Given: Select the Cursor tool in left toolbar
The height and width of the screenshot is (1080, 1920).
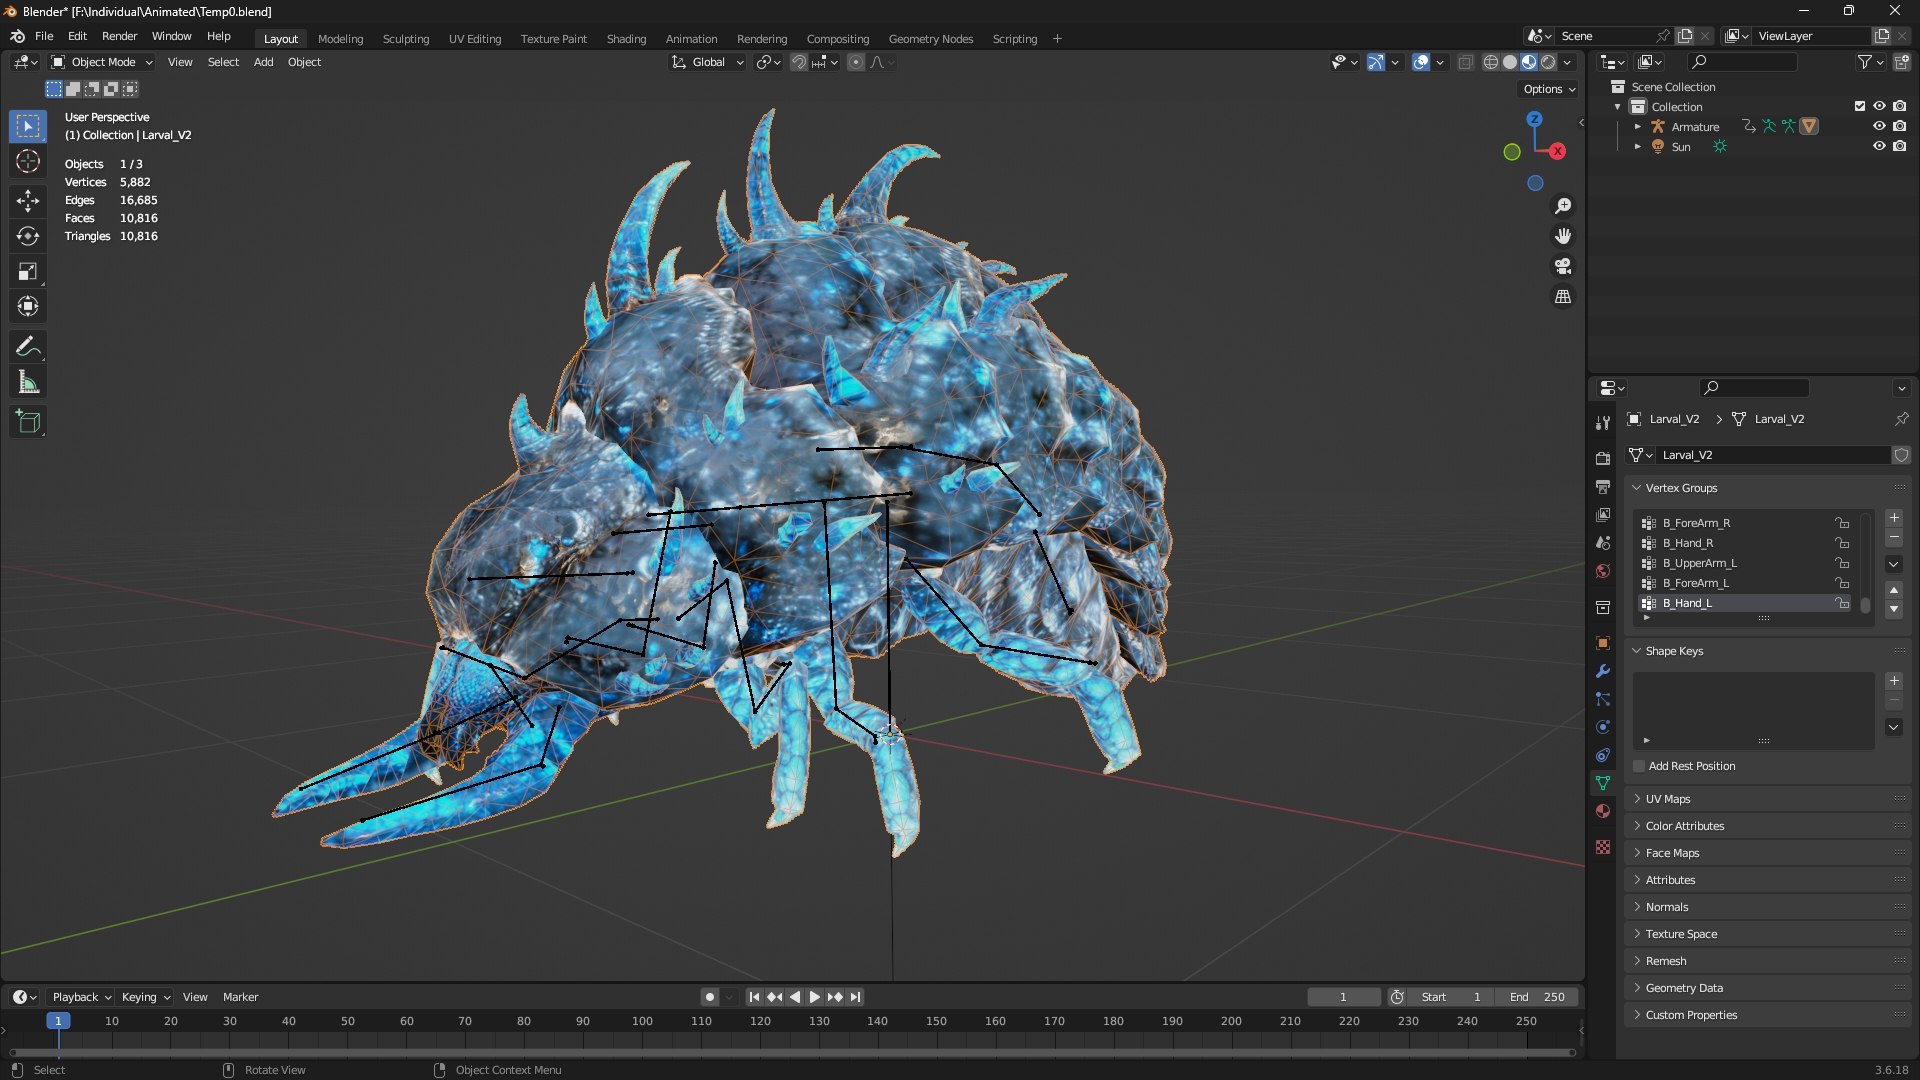Looking at the screenshot, I should 28,161.
